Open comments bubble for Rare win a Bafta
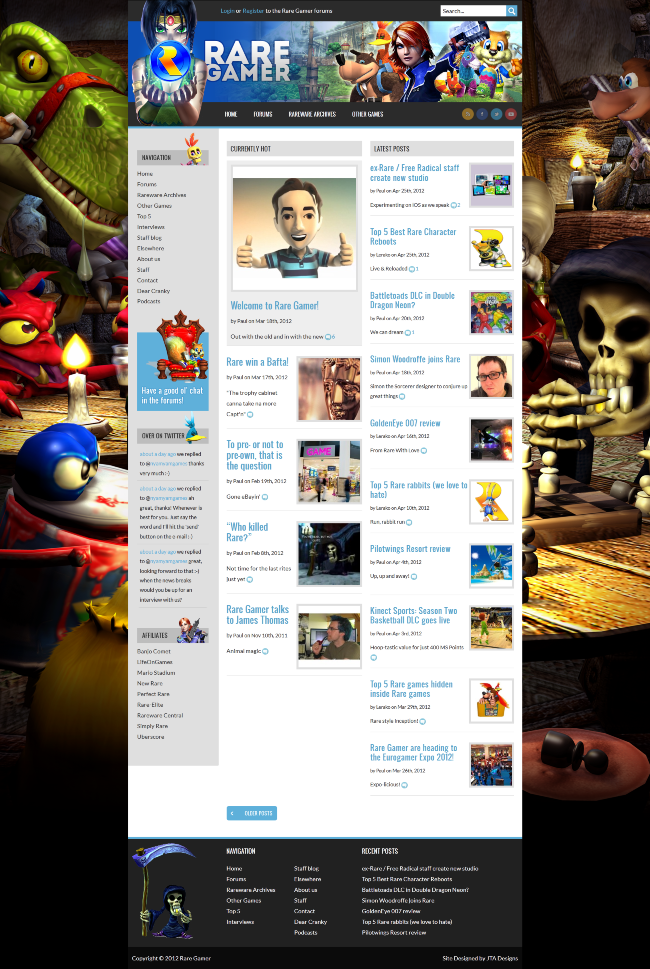Screen dimensions: 650x969 [250, 415]
